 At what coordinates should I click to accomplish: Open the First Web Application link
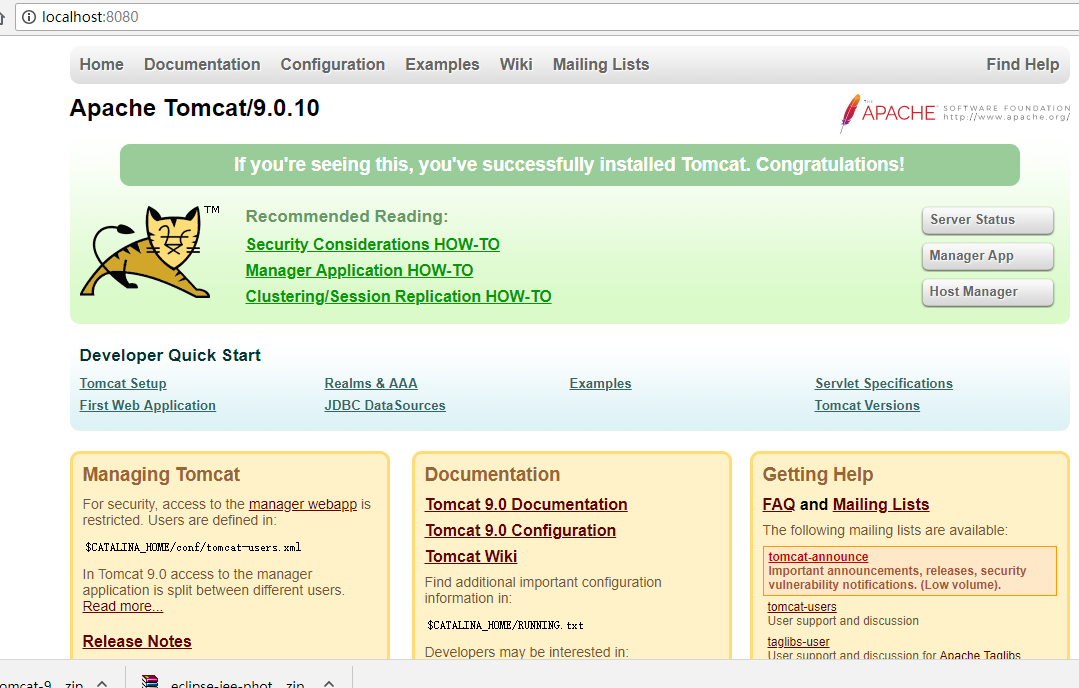click(x=147, y=405)
